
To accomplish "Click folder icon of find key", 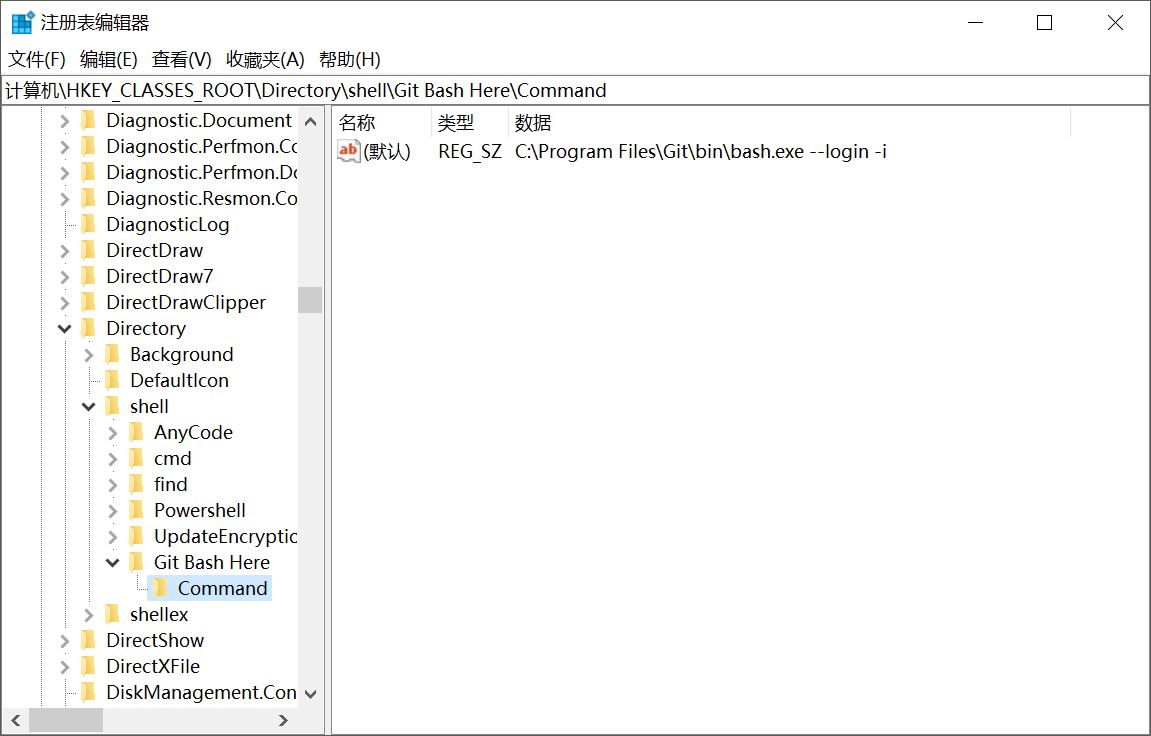I will coord(137,484).
